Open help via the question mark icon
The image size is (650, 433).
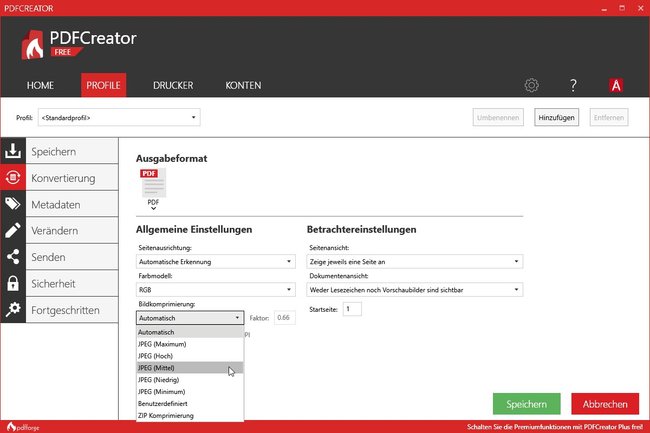pos(573,85)
